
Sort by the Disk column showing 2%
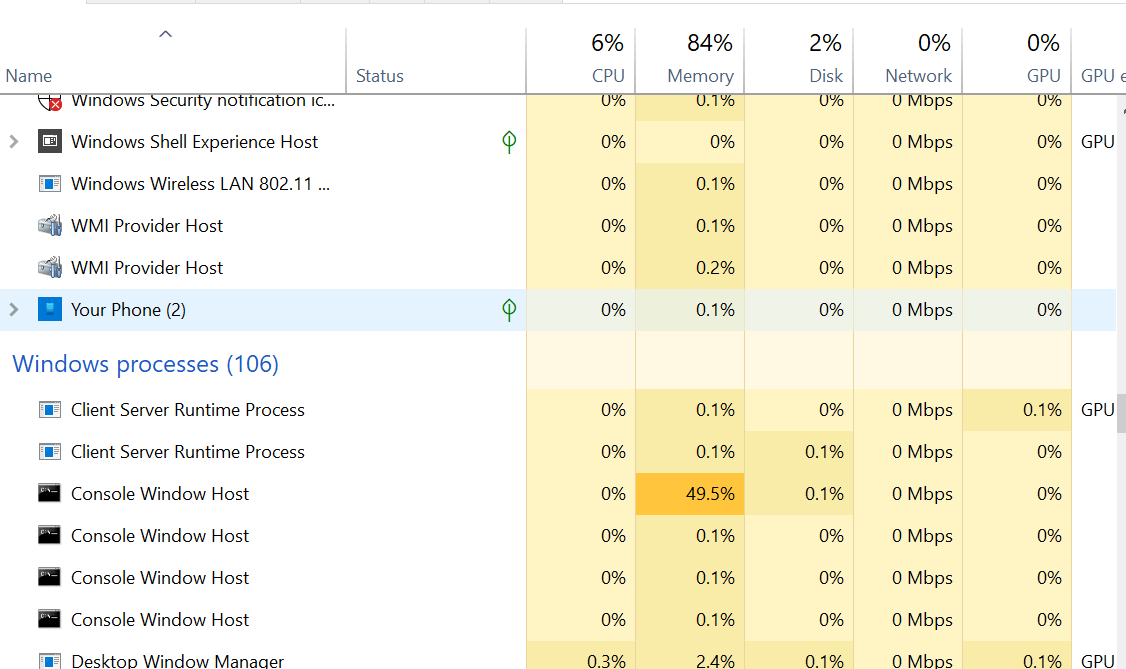pos(799,59)
